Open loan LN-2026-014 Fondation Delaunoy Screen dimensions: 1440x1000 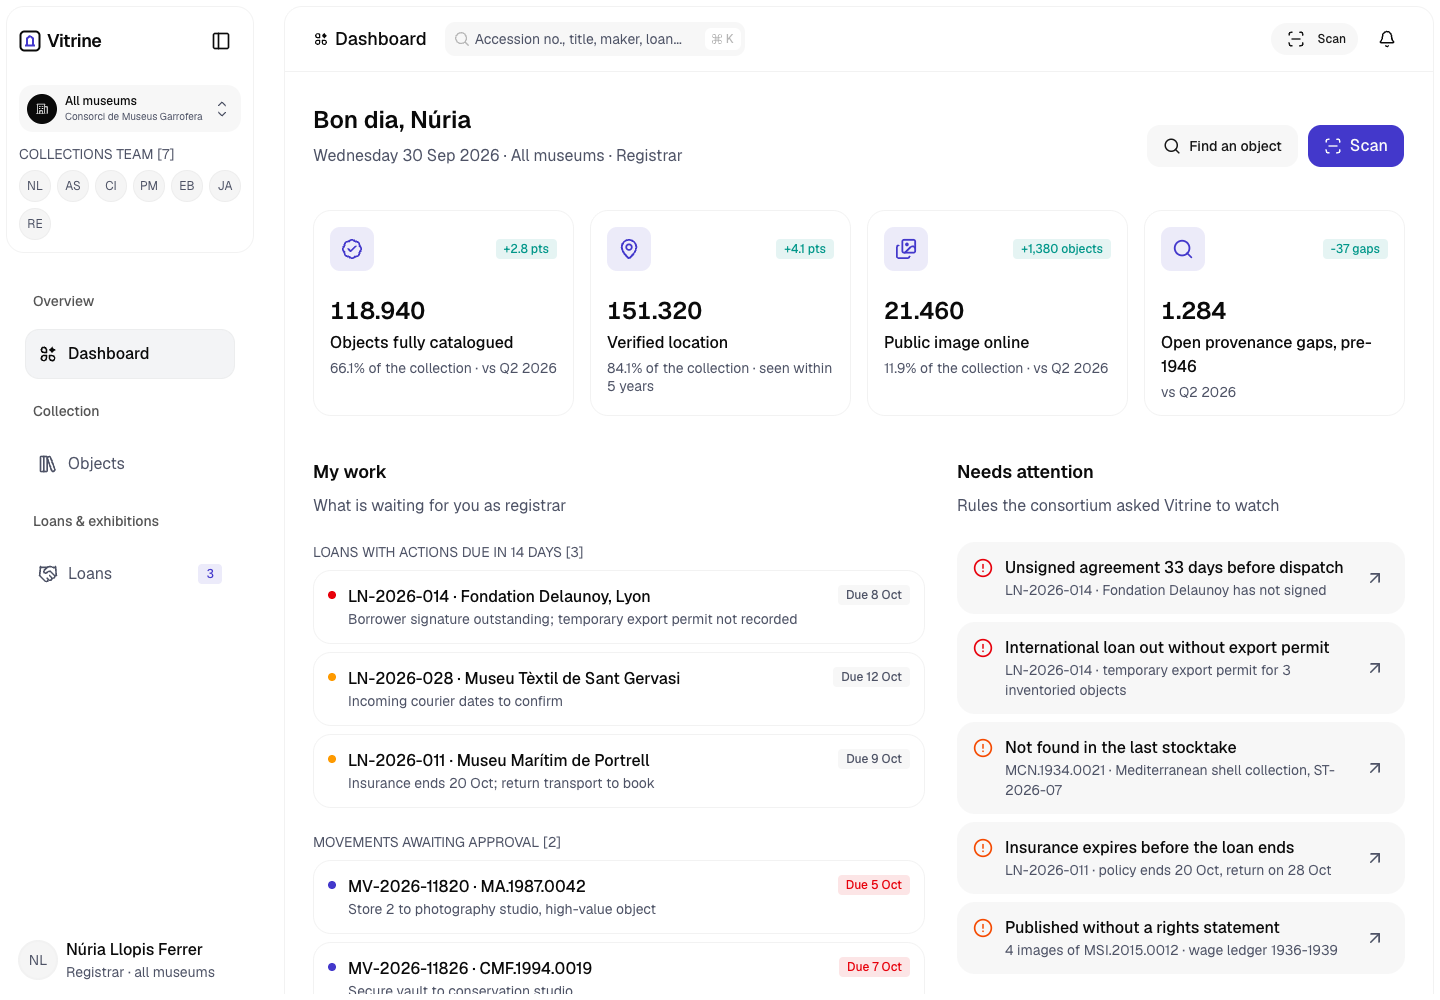click(619, 607)
